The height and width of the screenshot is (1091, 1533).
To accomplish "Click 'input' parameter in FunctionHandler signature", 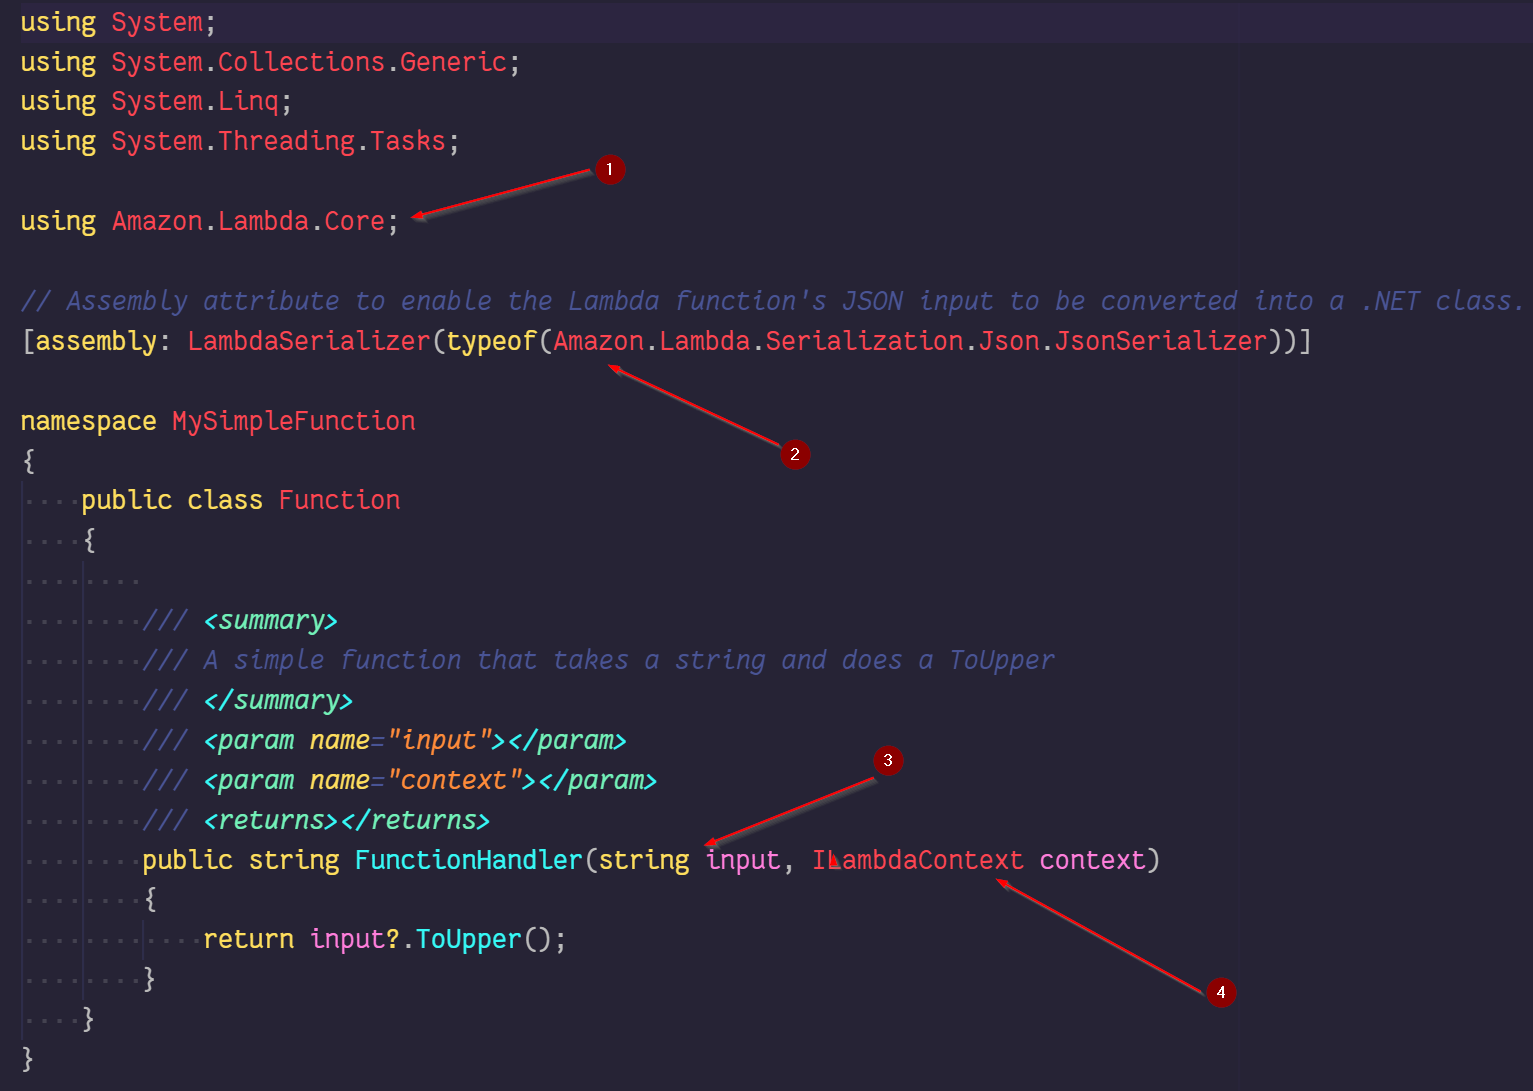I will click(x=743, y=860).
